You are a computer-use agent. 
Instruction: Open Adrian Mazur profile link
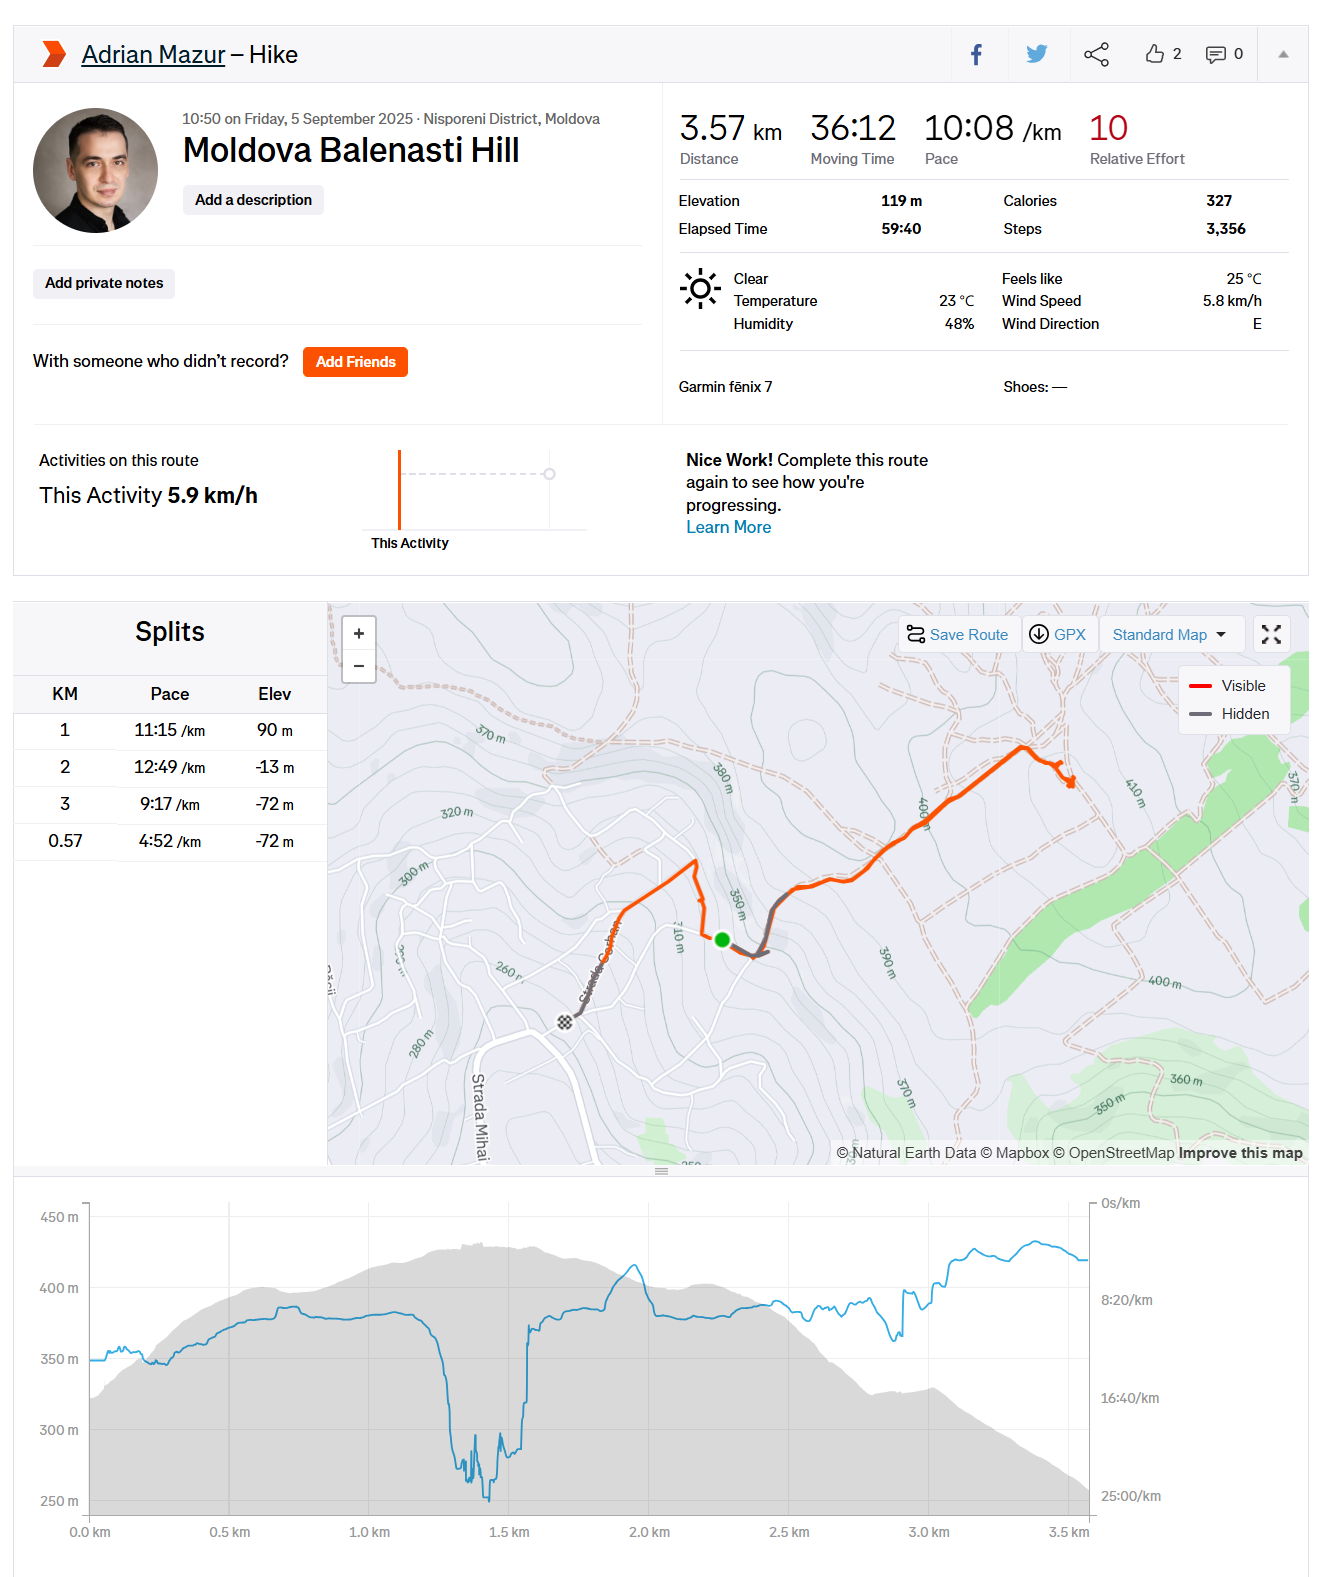click(x=153, y=54)
